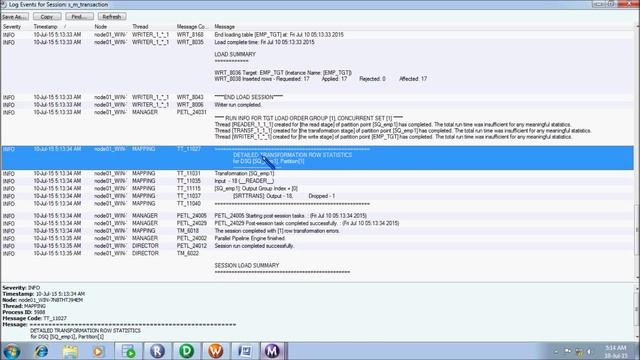Viewport: 640px width, 360px height.
Task: Open the Find dialog button
Action: click(79, 17)
